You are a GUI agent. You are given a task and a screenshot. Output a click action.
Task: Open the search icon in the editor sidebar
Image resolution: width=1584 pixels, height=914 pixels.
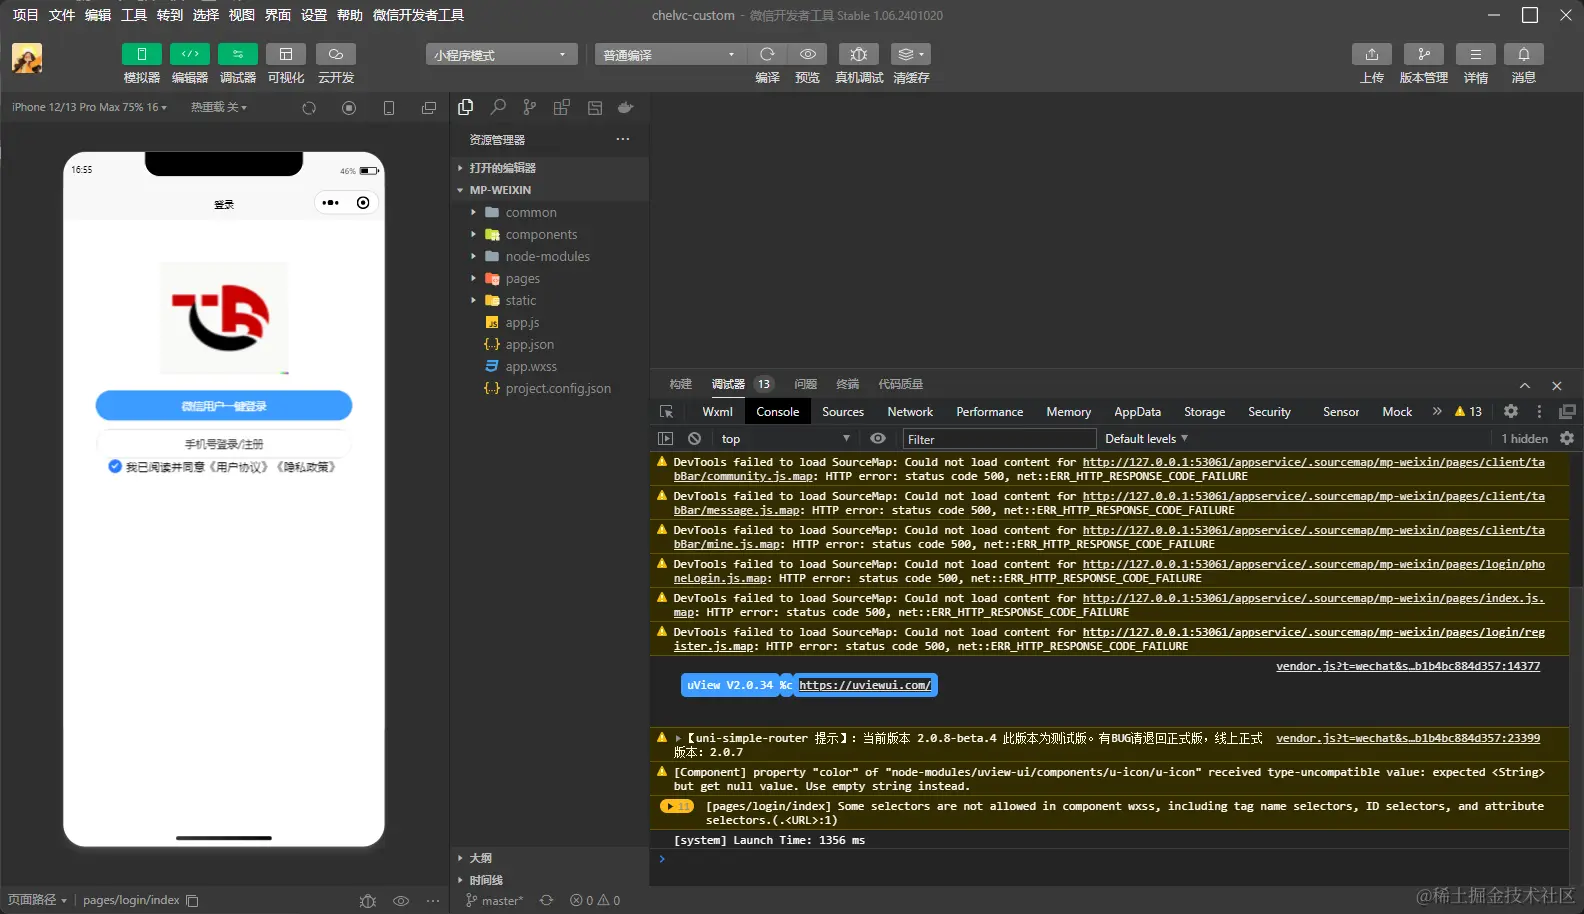click(498, 107)
